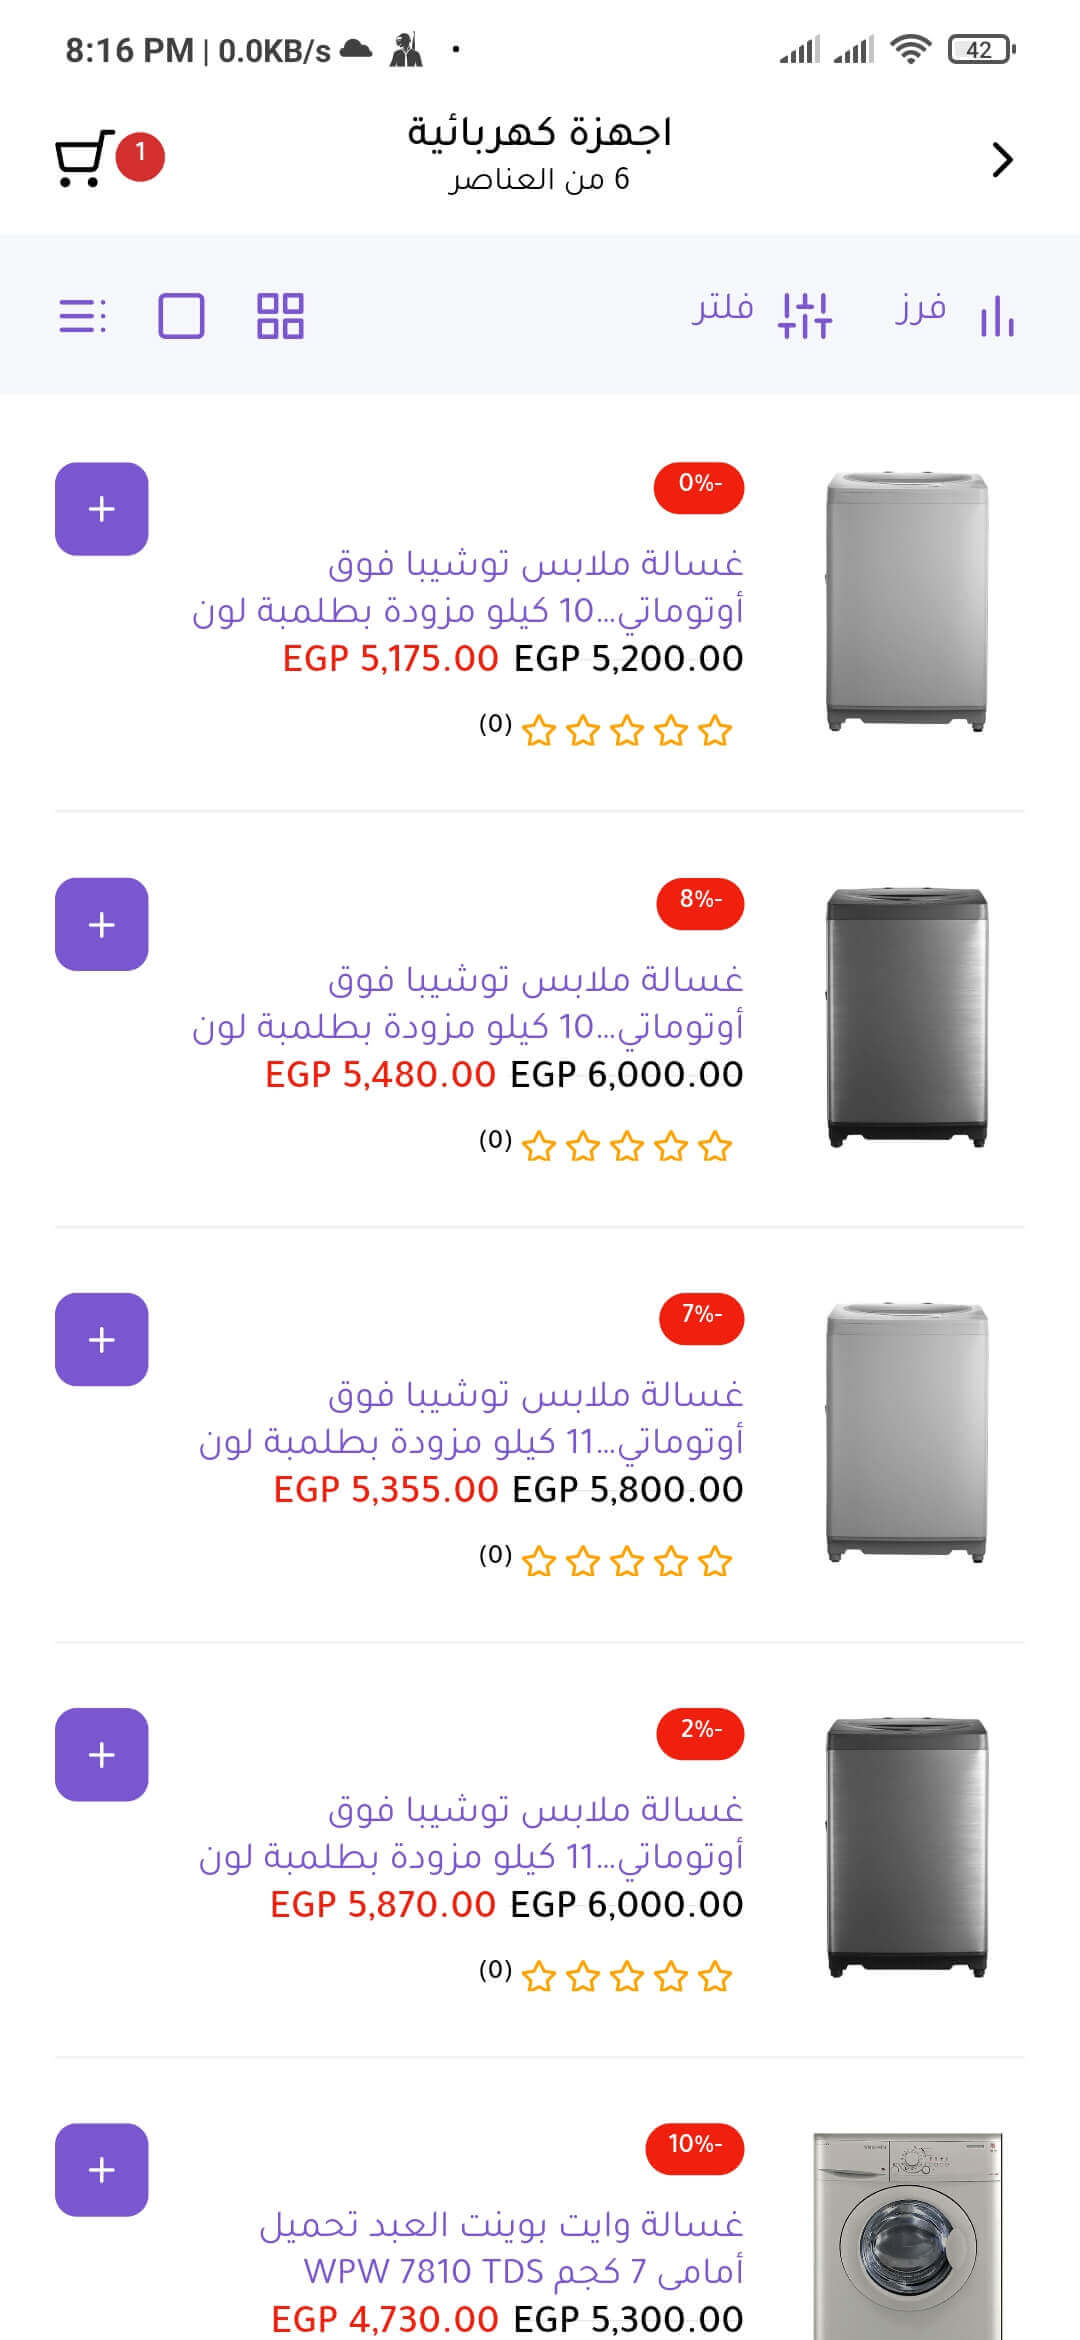Image resolution: width=1080 pixels, height=2340 pixels.
Task: Add the EGP 5,480.00 Toshiba washer to cart
Action: pyautogui.click(x=102, y=924)
